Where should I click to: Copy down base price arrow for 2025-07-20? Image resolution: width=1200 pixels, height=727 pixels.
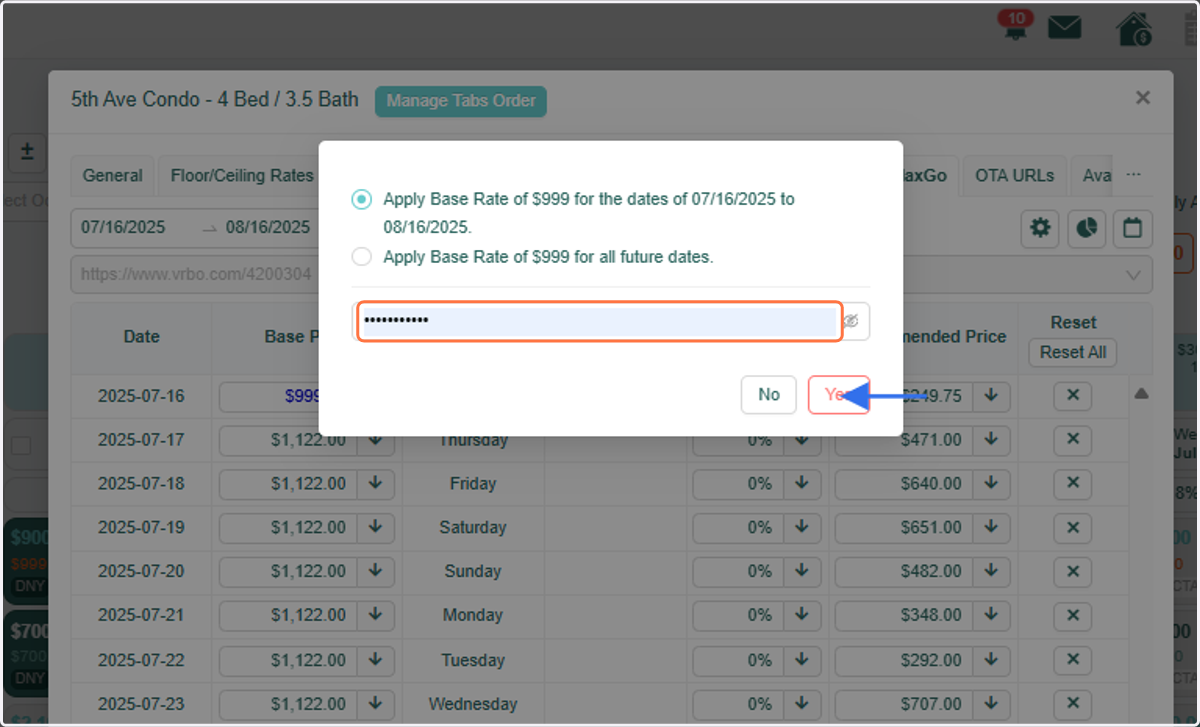(376, 571)
